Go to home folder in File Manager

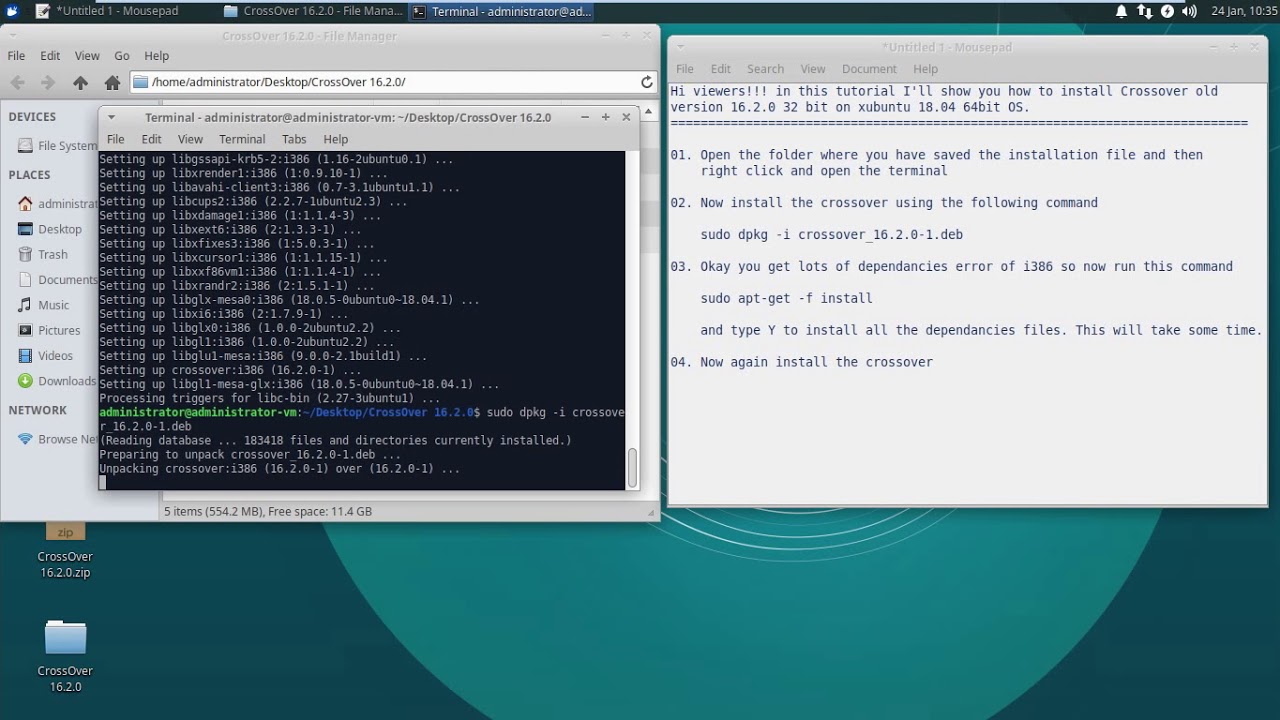[112, 82]
